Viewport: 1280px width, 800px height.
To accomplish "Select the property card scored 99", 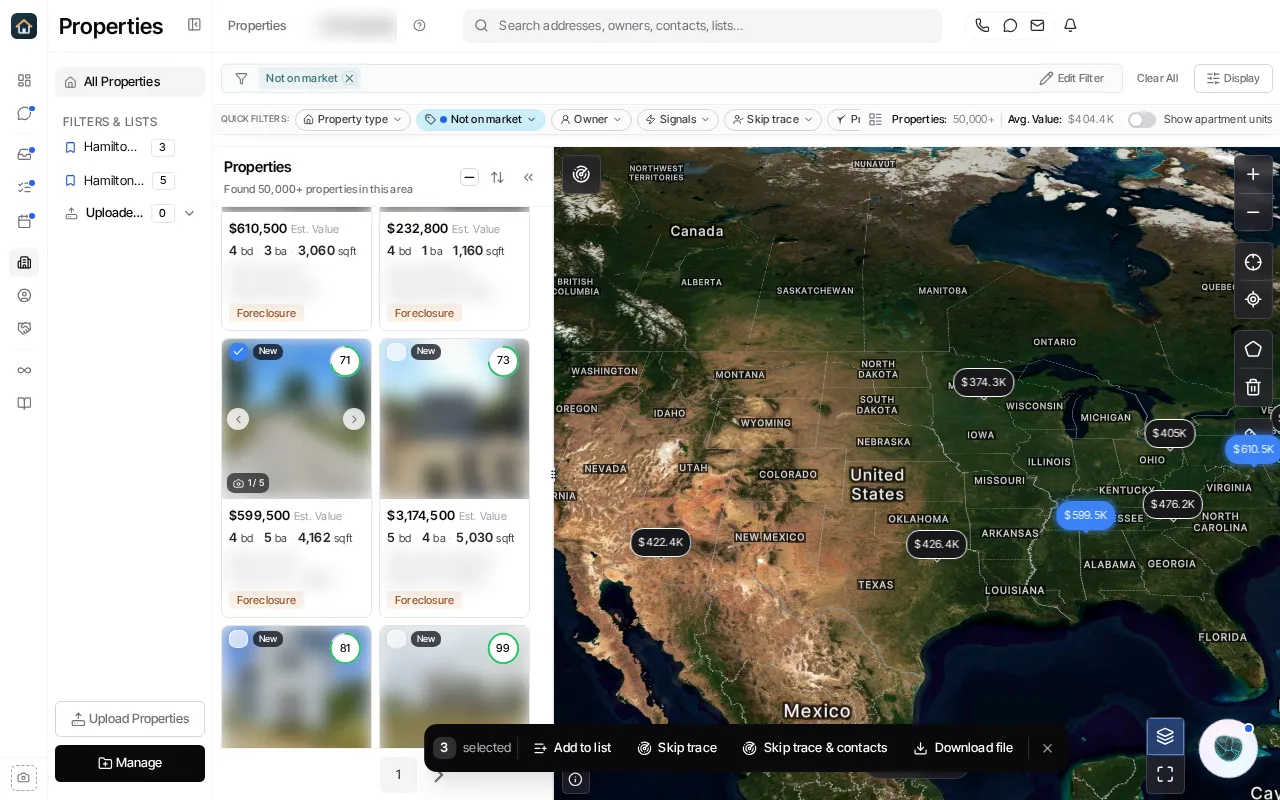I will pyautogui.click(x=396, y=638).
